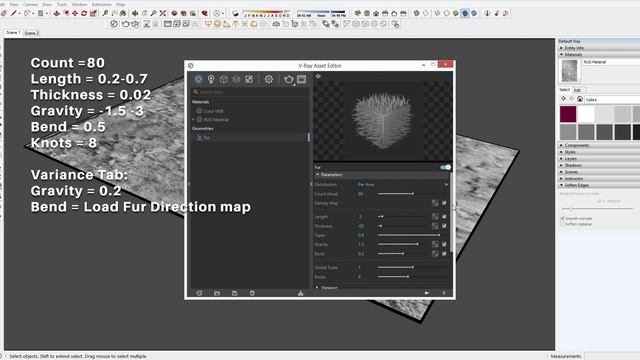Click the material home icon in Materials panel
640x360 pixels.
tap(580, 99)
